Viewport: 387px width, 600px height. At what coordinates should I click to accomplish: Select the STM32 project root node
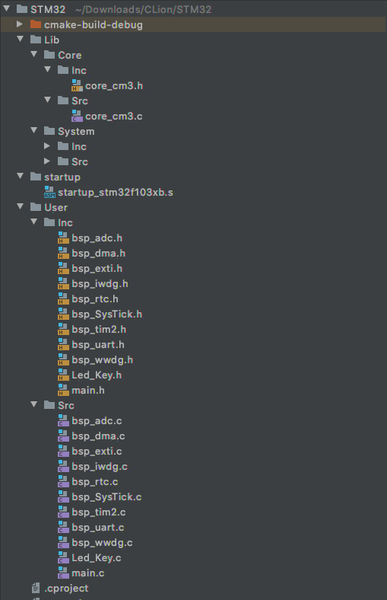[x=48, y=9]
